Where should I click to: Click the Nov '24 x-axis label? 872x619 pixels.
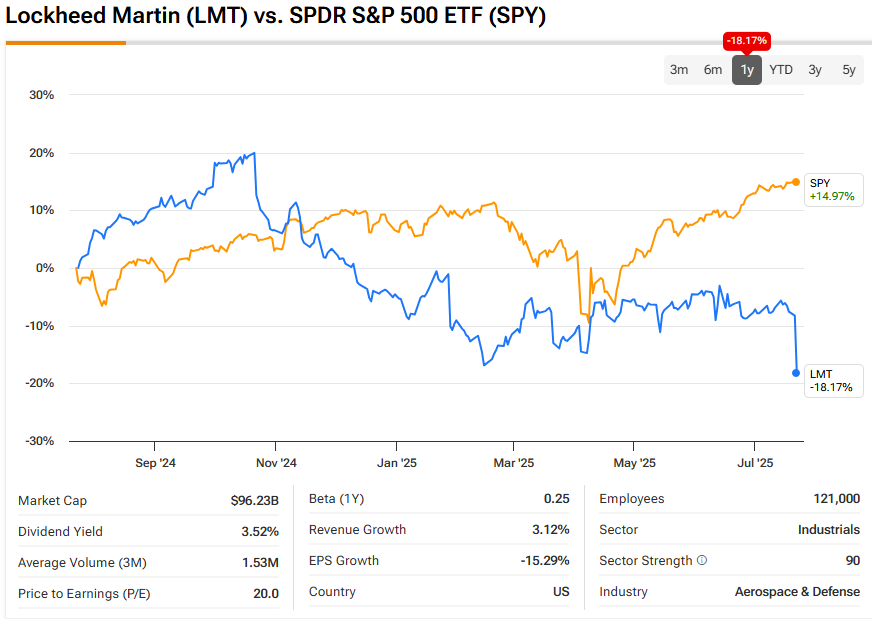coord(276,463)
